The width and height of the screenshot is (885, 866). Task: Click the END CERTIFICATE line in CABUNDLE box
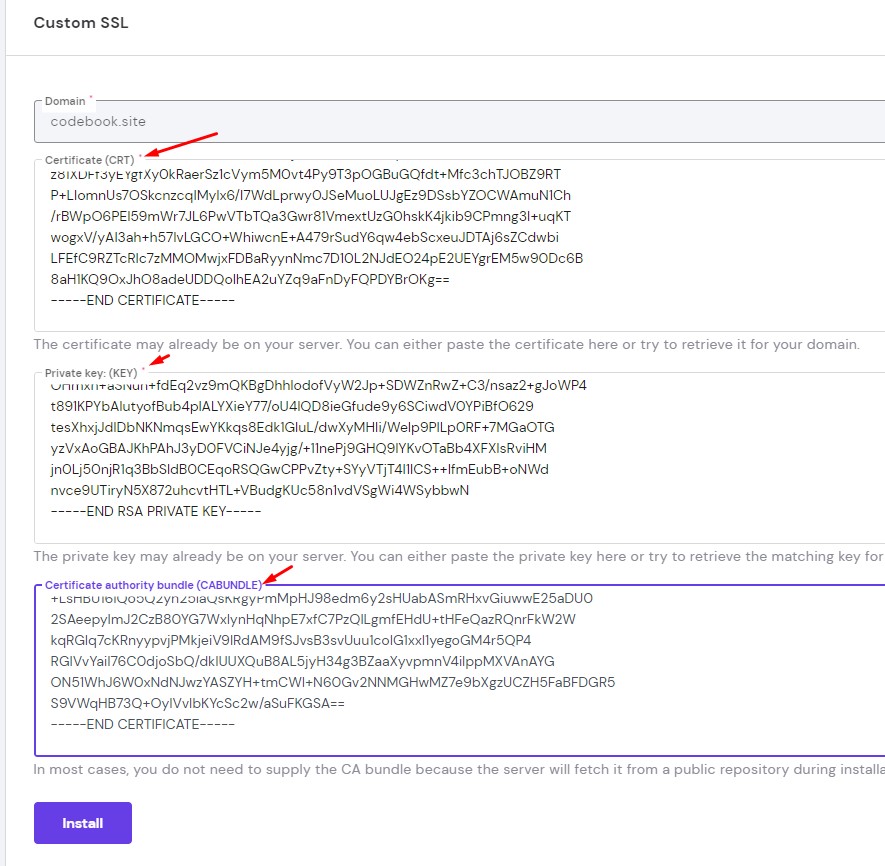click(x=142, y=724)
